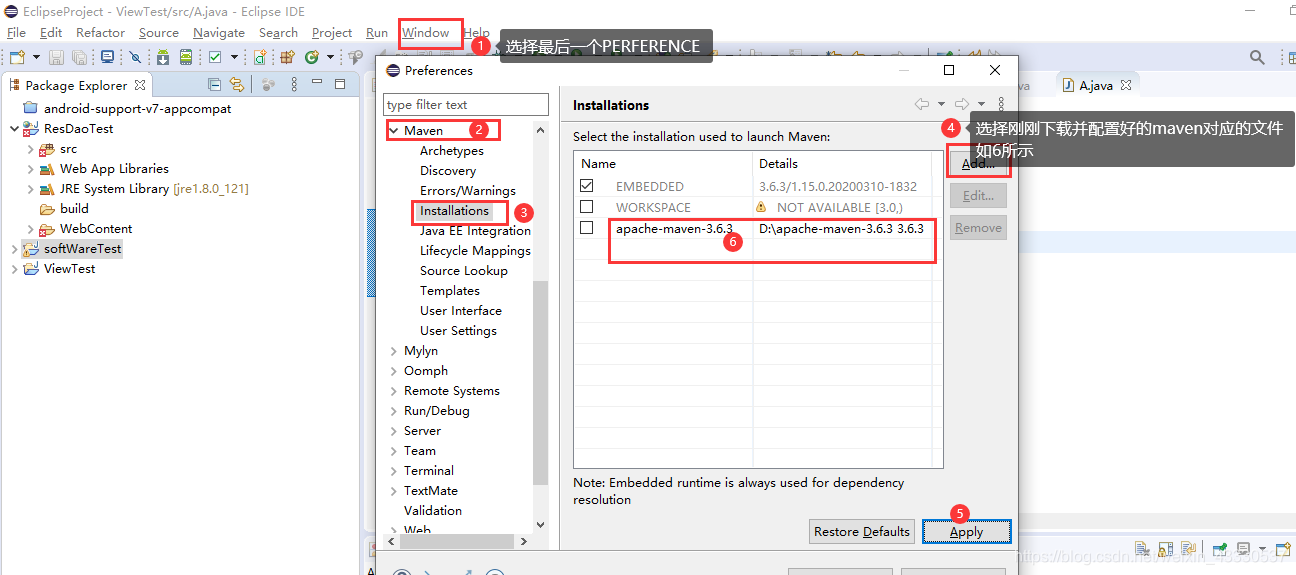Click the checkmark task toolbar icon
The height and width of the screenshot is (575, 1296).
point(215,58)
